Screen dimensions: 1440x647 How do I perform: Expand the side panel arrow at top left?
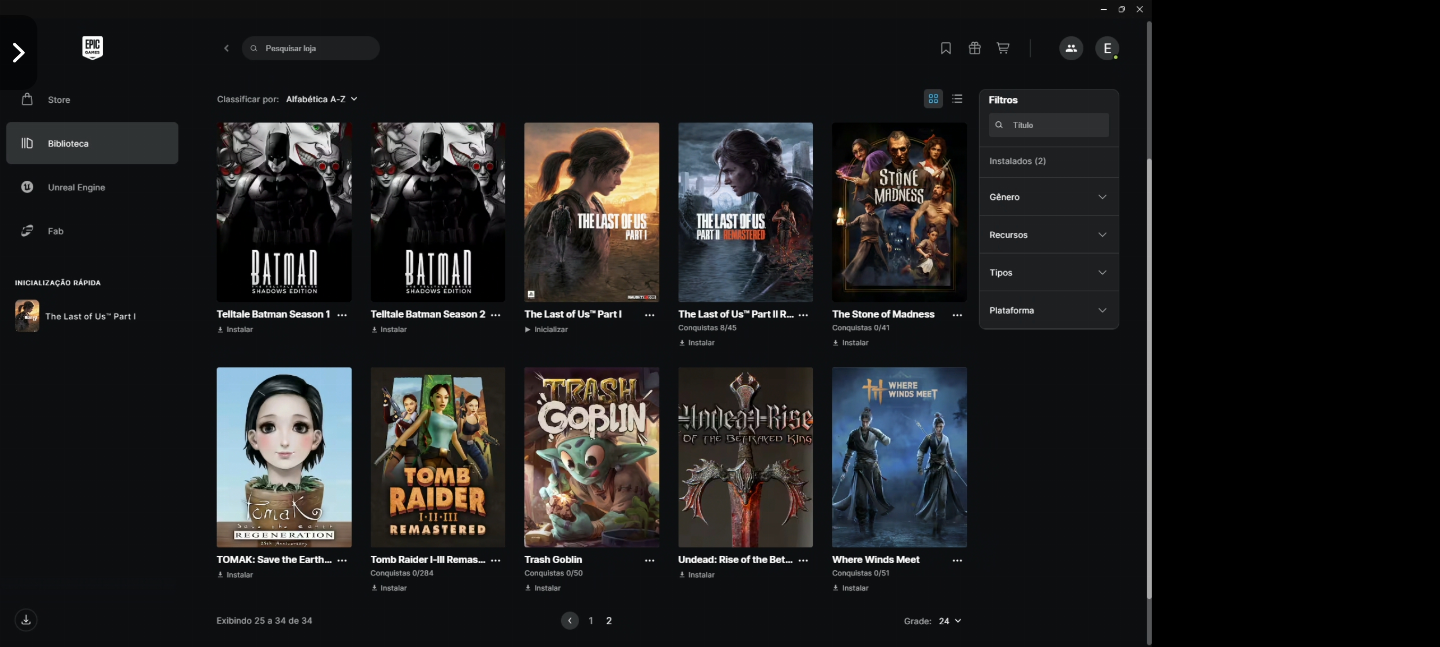(x=18, y=53)
